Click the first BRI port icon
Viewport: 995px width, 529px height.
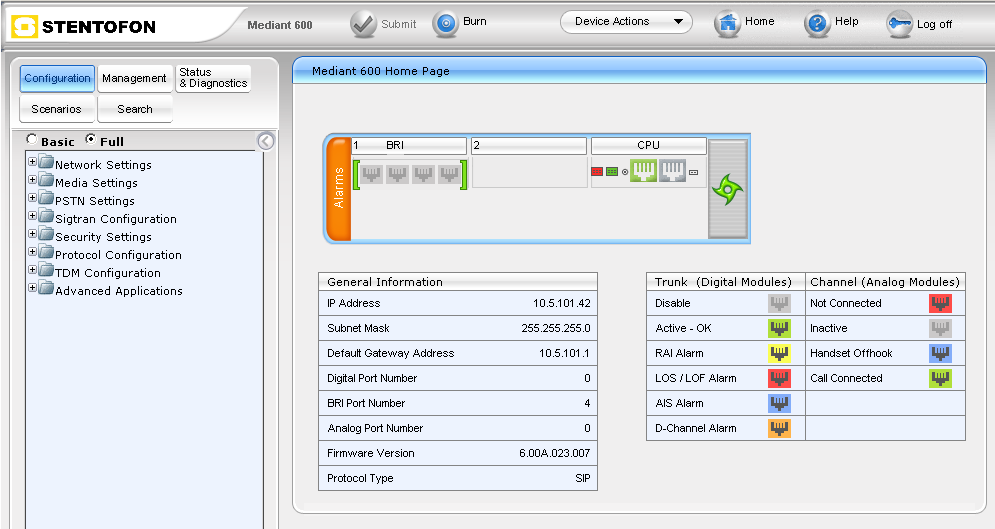372,174
